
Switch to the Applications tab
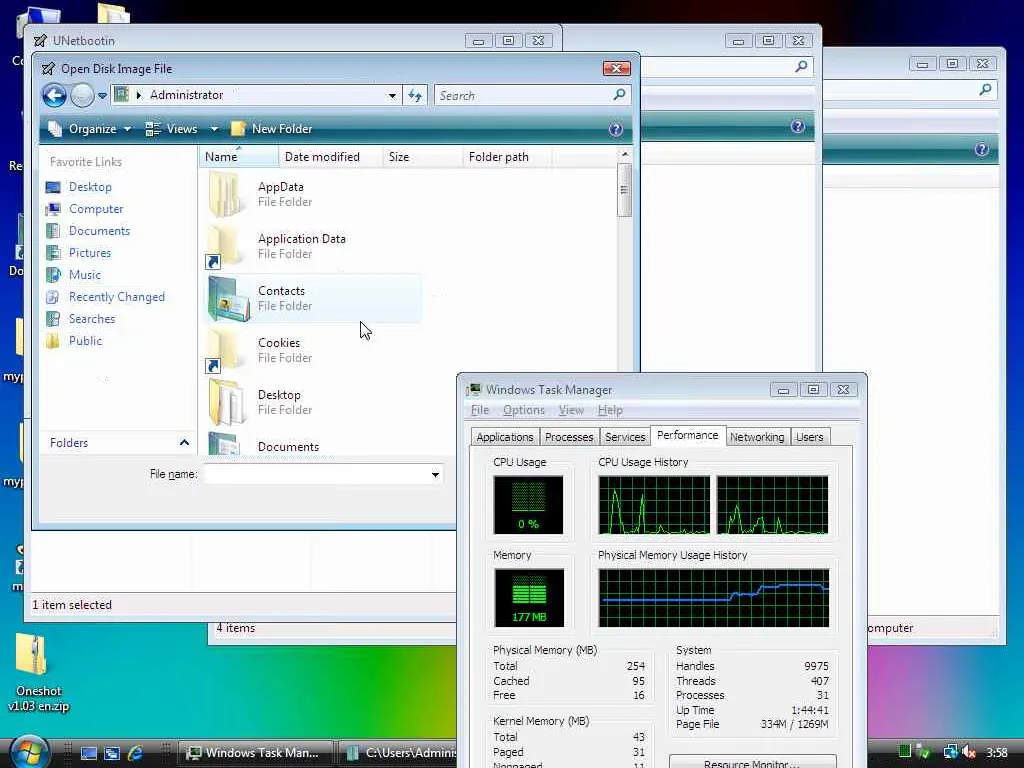[x=505, y=437]
